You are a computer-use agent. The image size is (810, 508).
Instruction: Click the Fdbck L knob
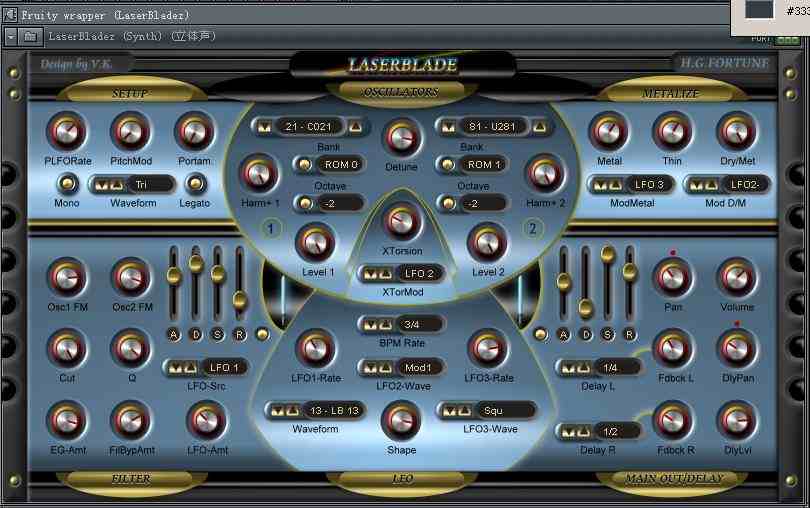672,349
